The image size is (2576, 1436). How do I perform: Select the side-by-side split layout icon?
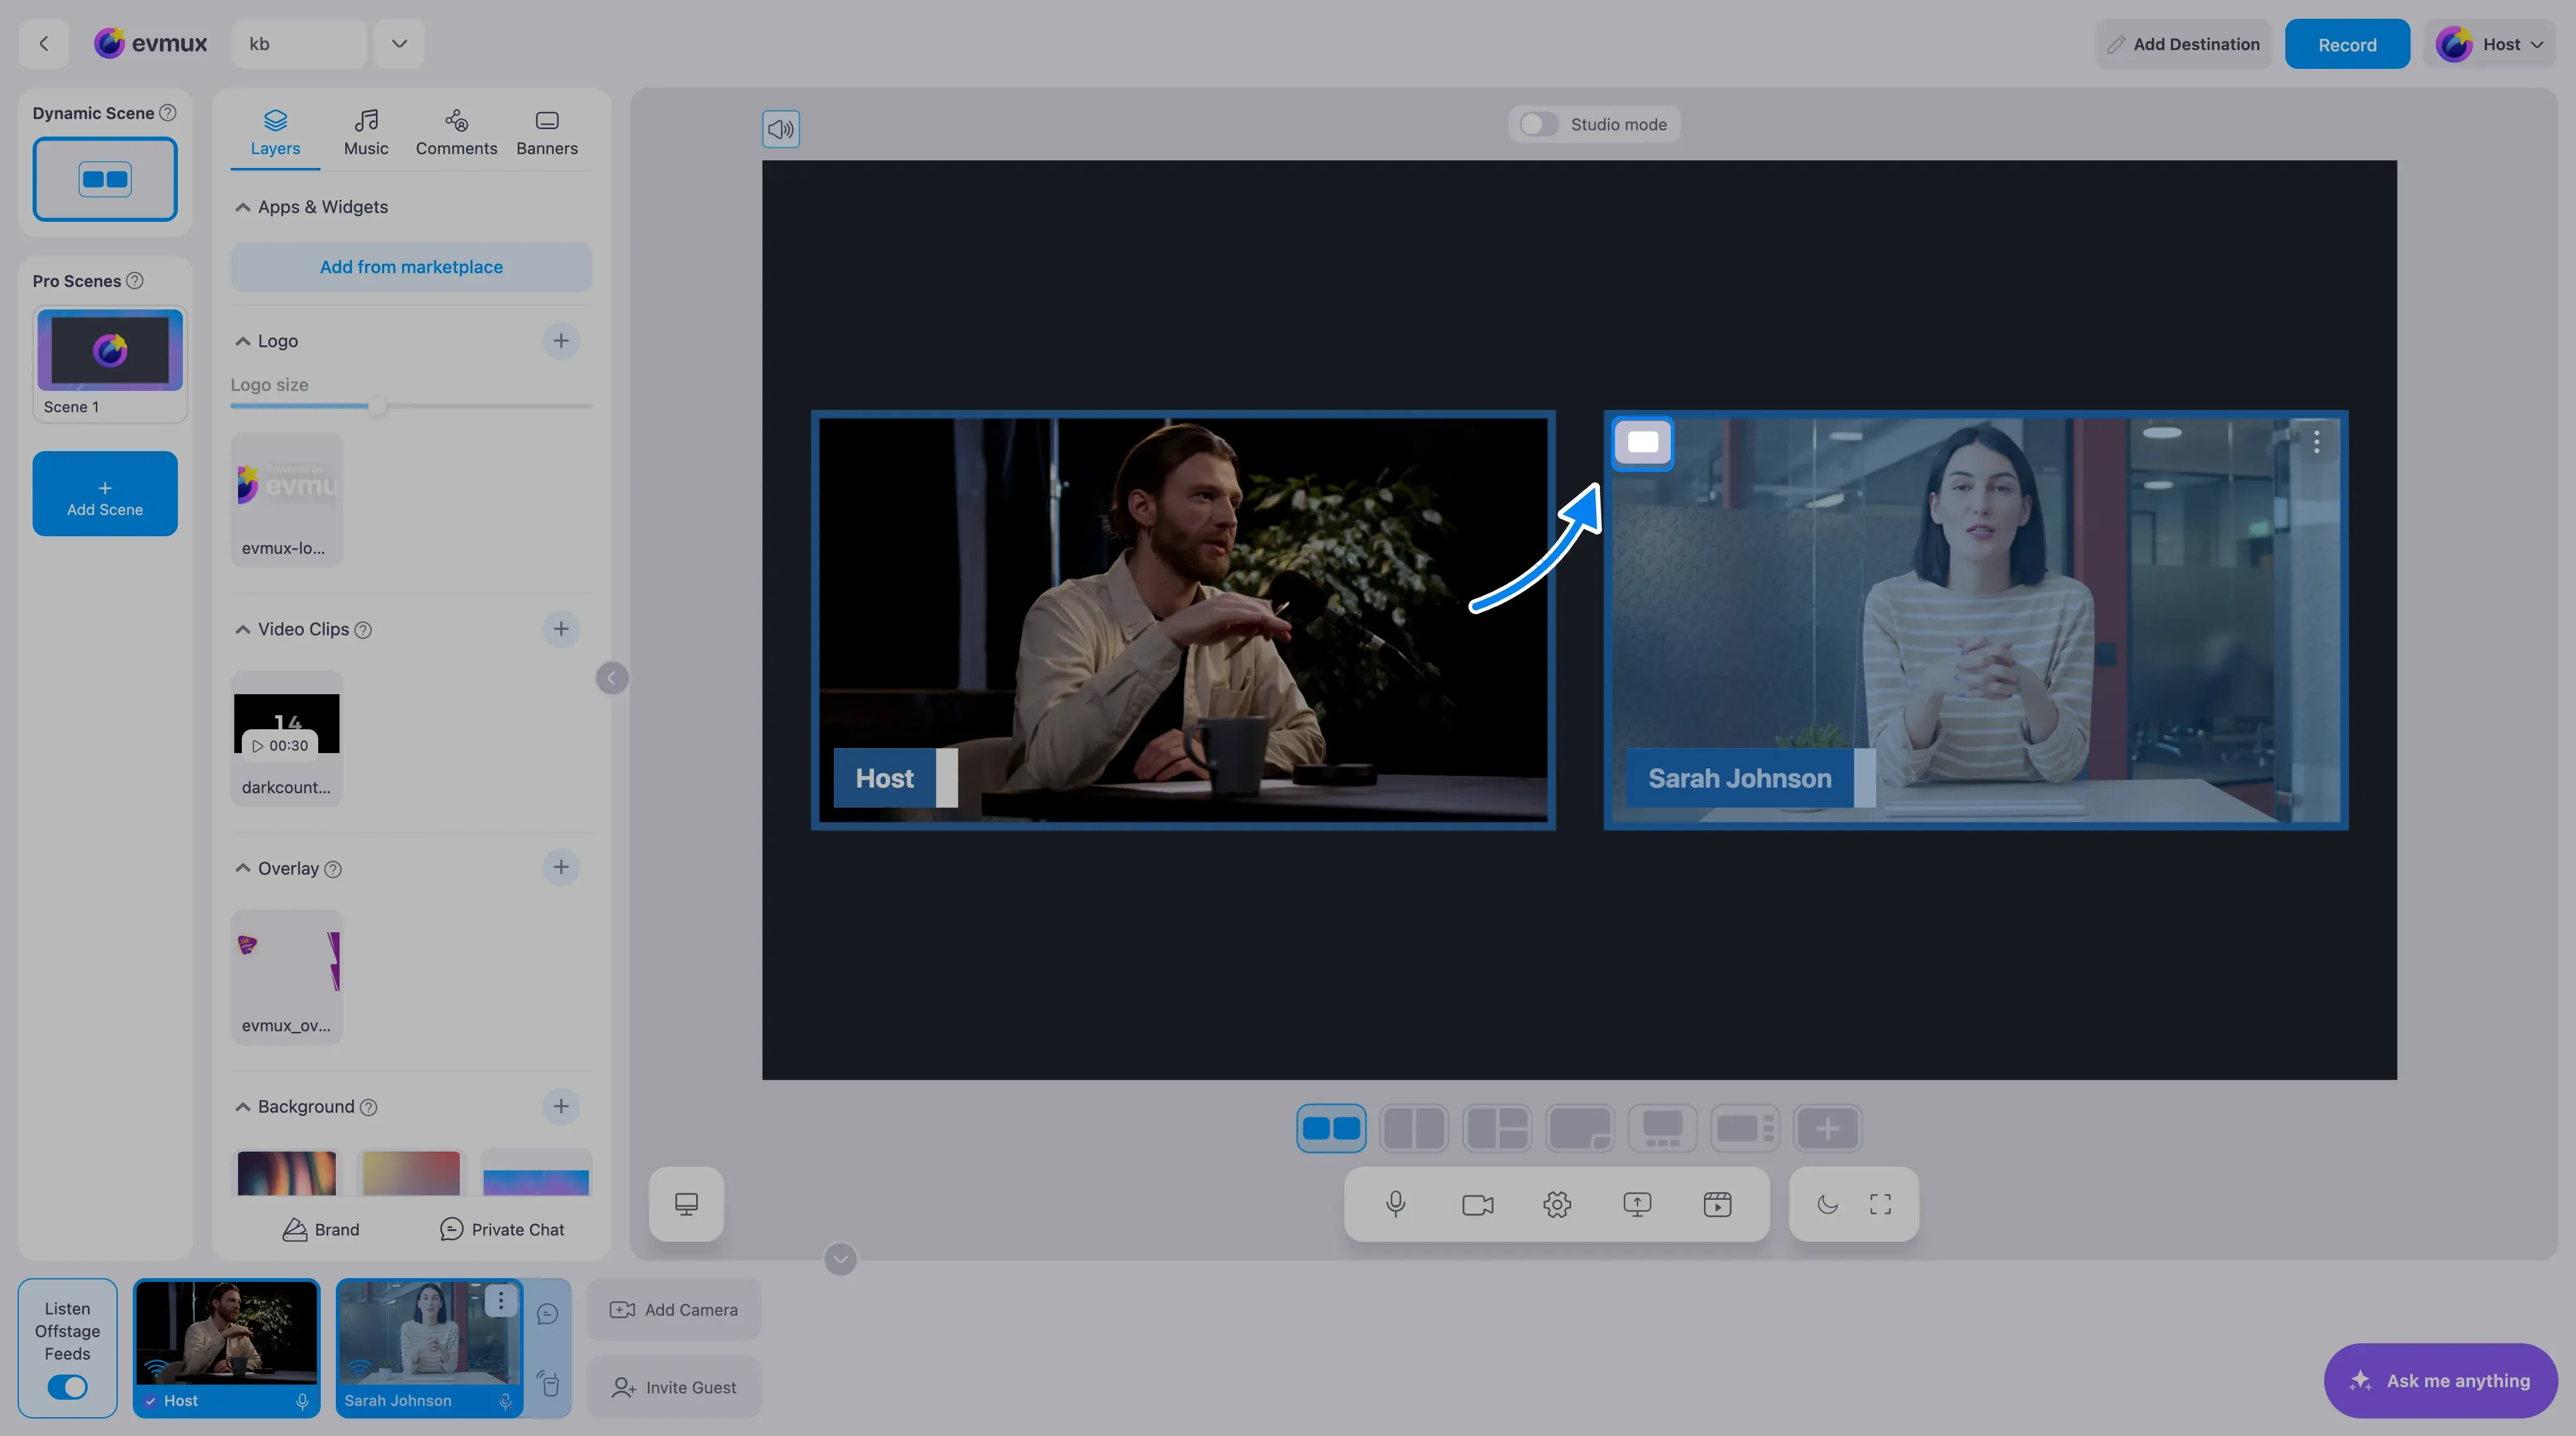(x=1414, y=1128)
